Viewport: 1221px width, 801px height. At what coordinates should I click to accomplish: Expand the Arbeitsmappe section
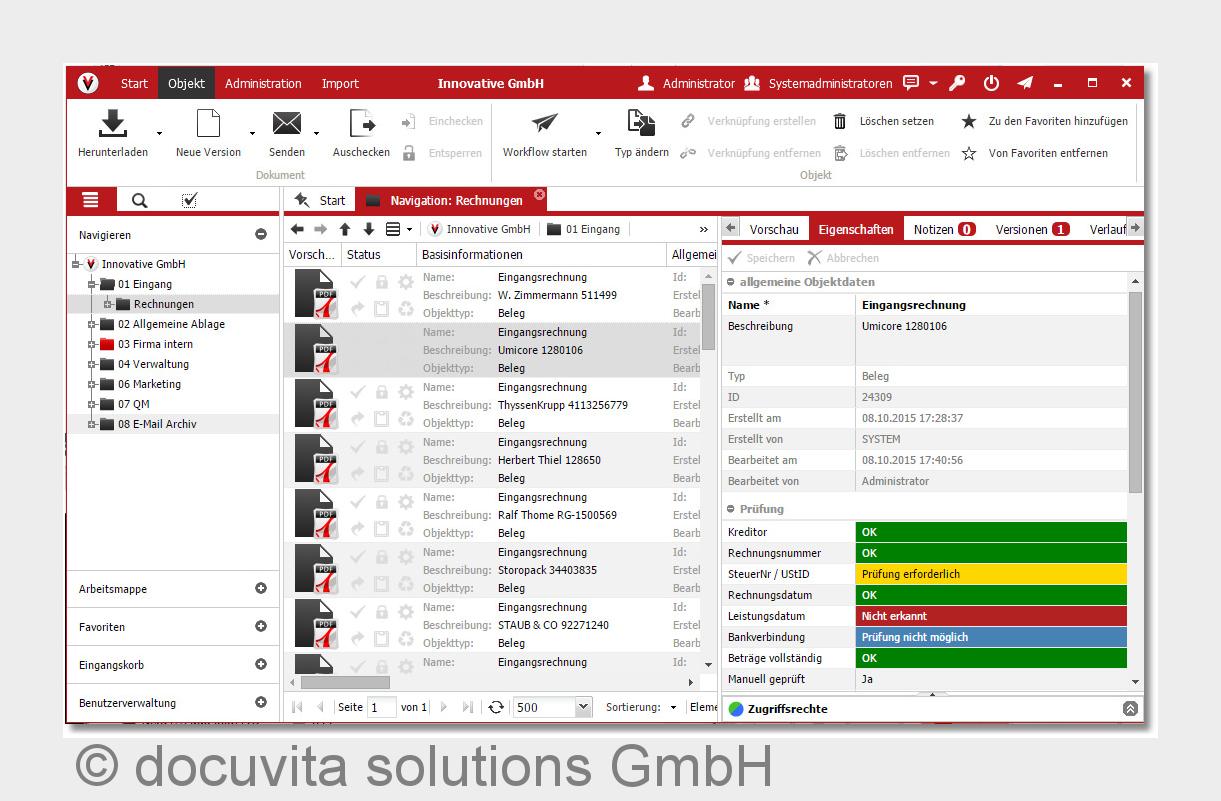point(261,589)
